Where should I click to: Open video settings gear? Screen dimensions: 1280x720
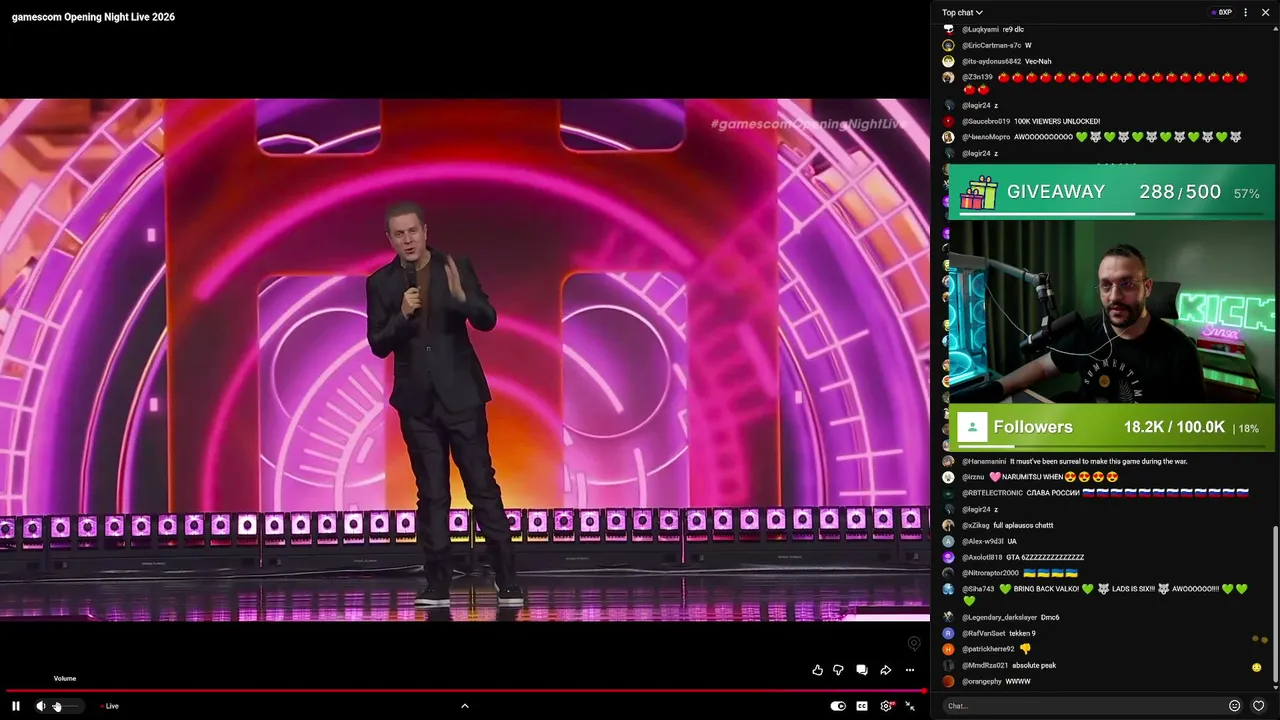pyautogui.click(x=886, y=706)
